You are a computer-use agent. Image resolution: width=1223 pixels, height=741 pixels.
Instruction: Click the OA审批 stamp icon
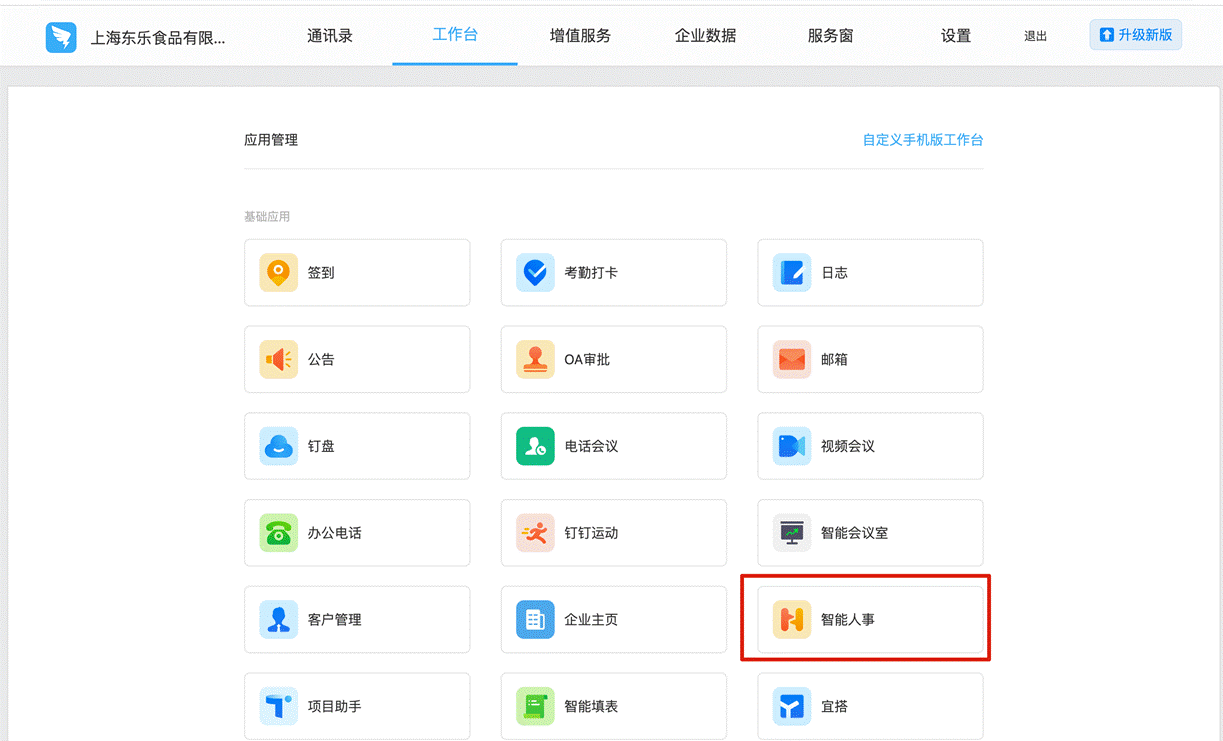[535, 359]
